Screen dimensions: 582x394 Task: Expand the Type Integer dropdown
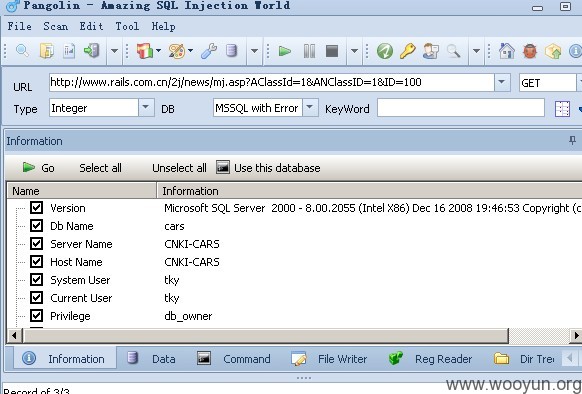146,108
